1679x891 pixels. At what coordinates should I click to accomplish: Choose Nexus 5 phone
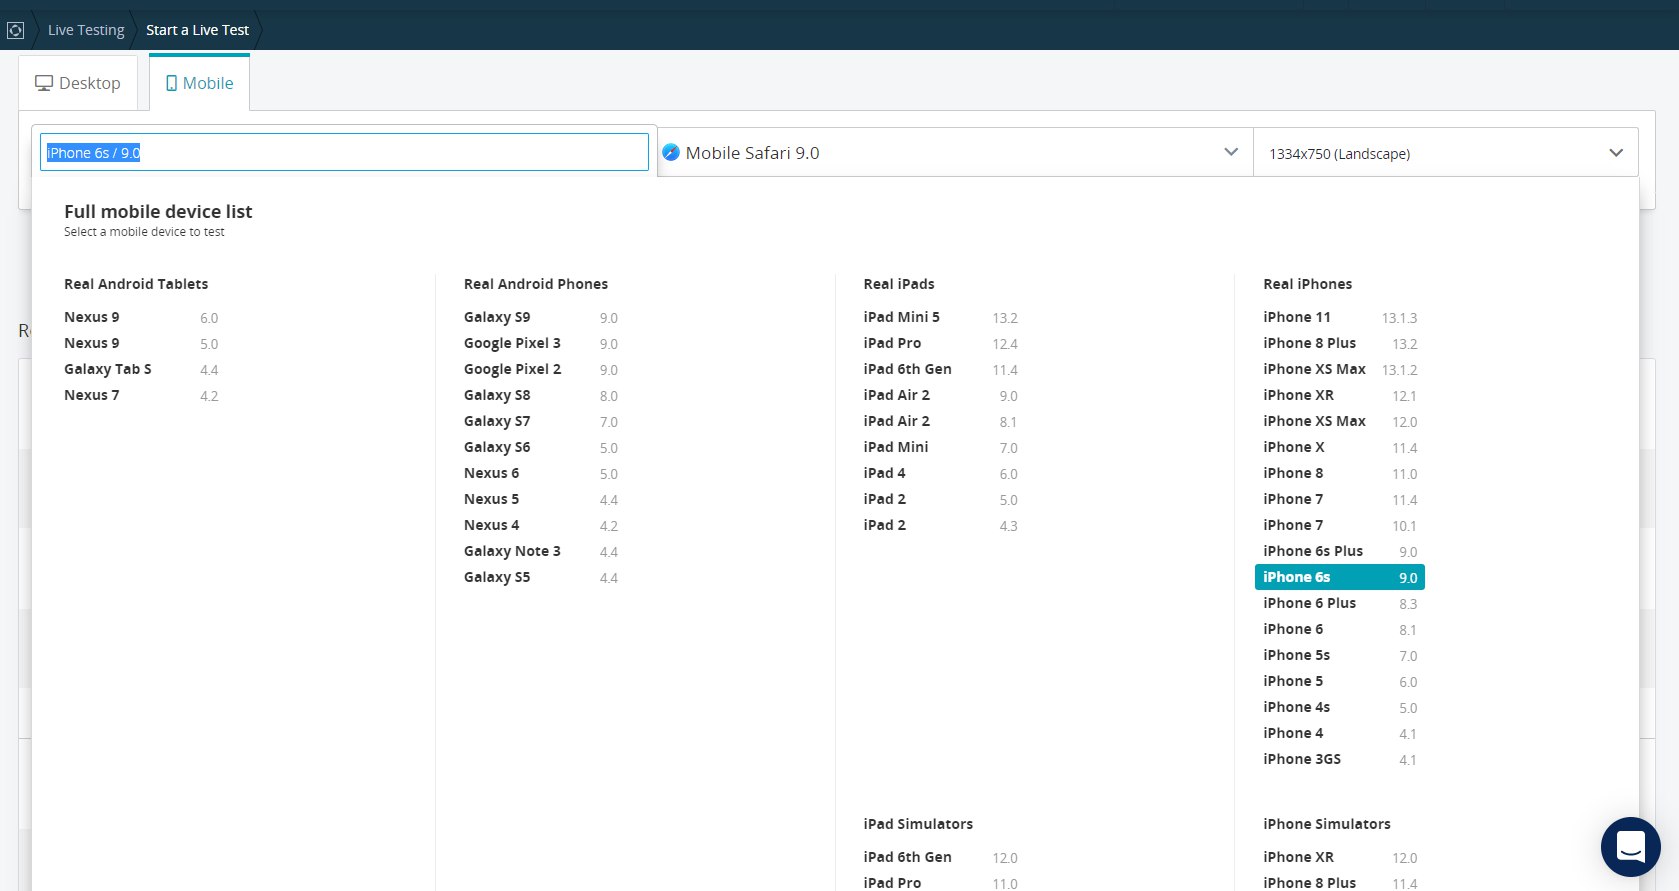click(x=541, y=499)
